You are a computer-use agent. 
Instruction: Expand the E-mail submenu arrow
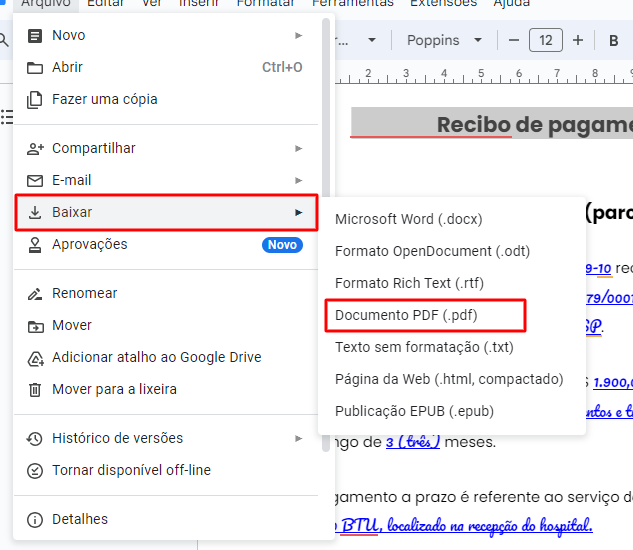point(298,181)
